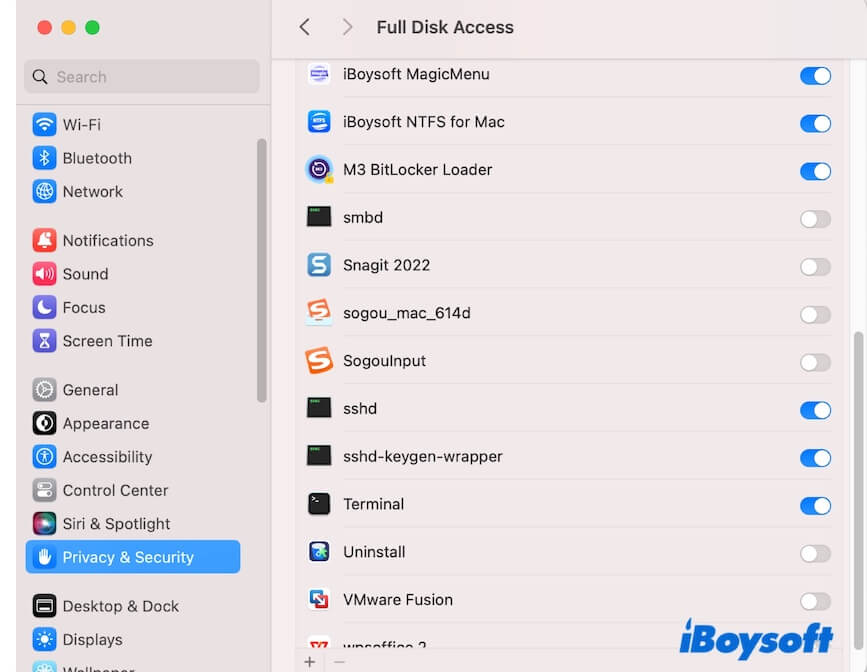Click the SogouInput app icon

tap(319, 361)
